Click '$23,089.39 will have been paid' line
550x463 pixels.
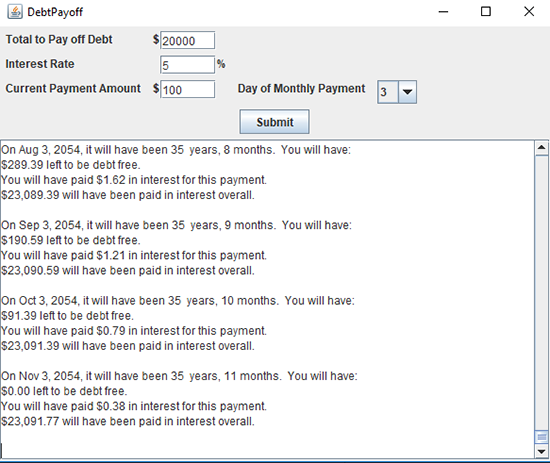tap(128, 195)
